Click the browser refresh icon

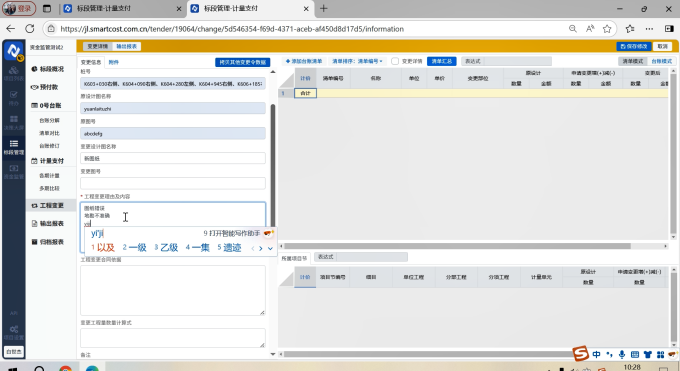(x=29, y=29)
